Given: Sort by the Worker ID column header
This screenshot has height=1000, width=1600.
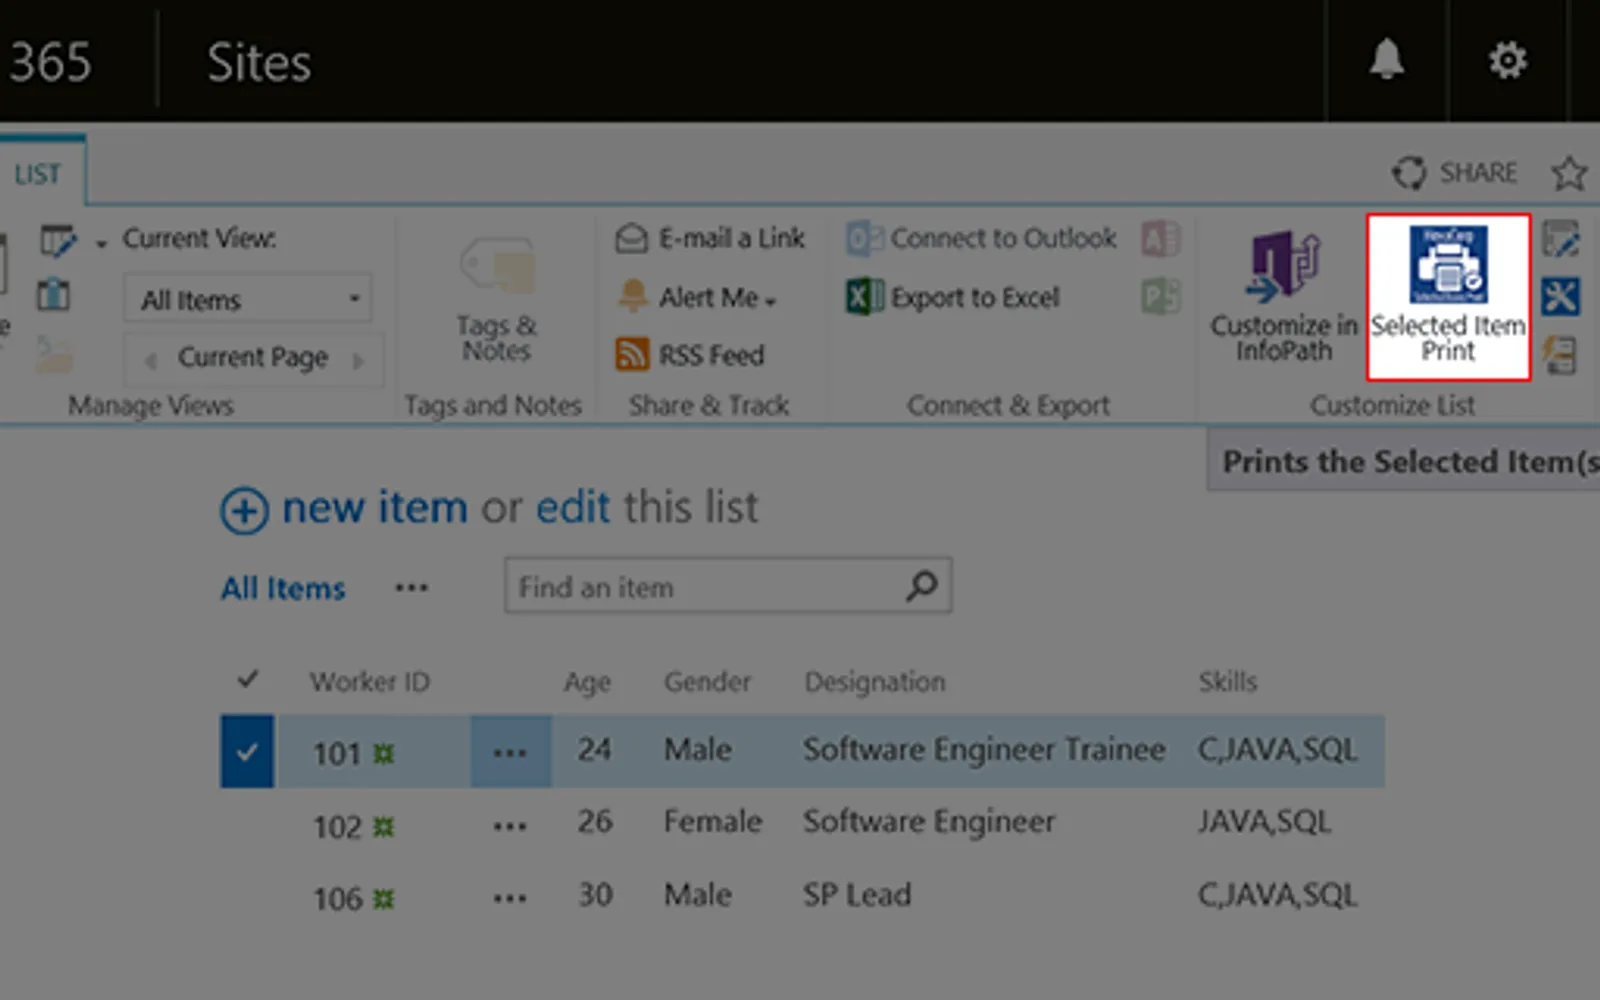Looking at the screenshot, I should 370,681.
